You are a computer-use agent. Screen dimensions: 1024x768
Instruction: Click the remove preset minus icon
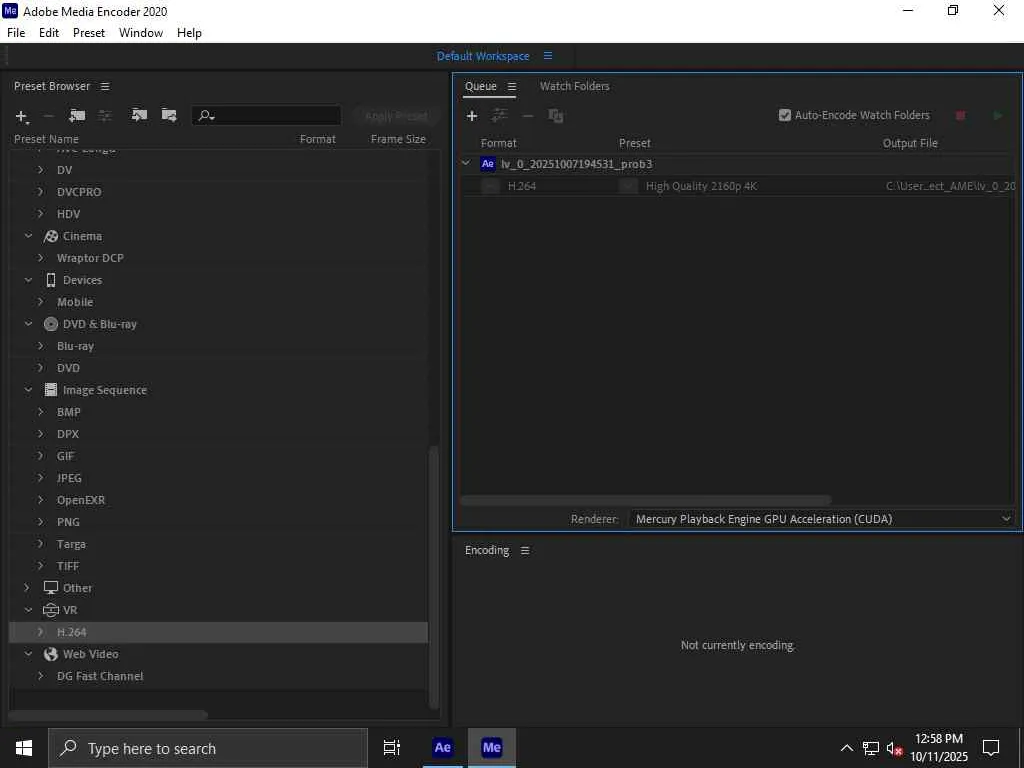tap(48, 116)
